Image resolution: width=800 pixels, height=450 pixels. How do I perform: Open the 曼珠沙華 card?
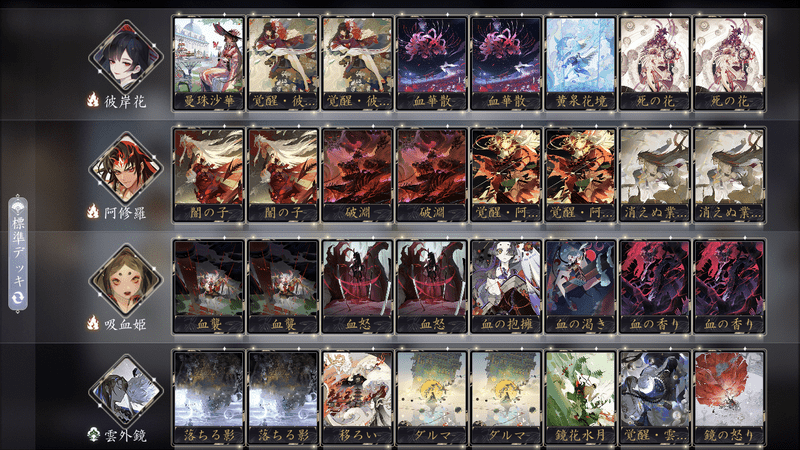(x=209, y=63)
